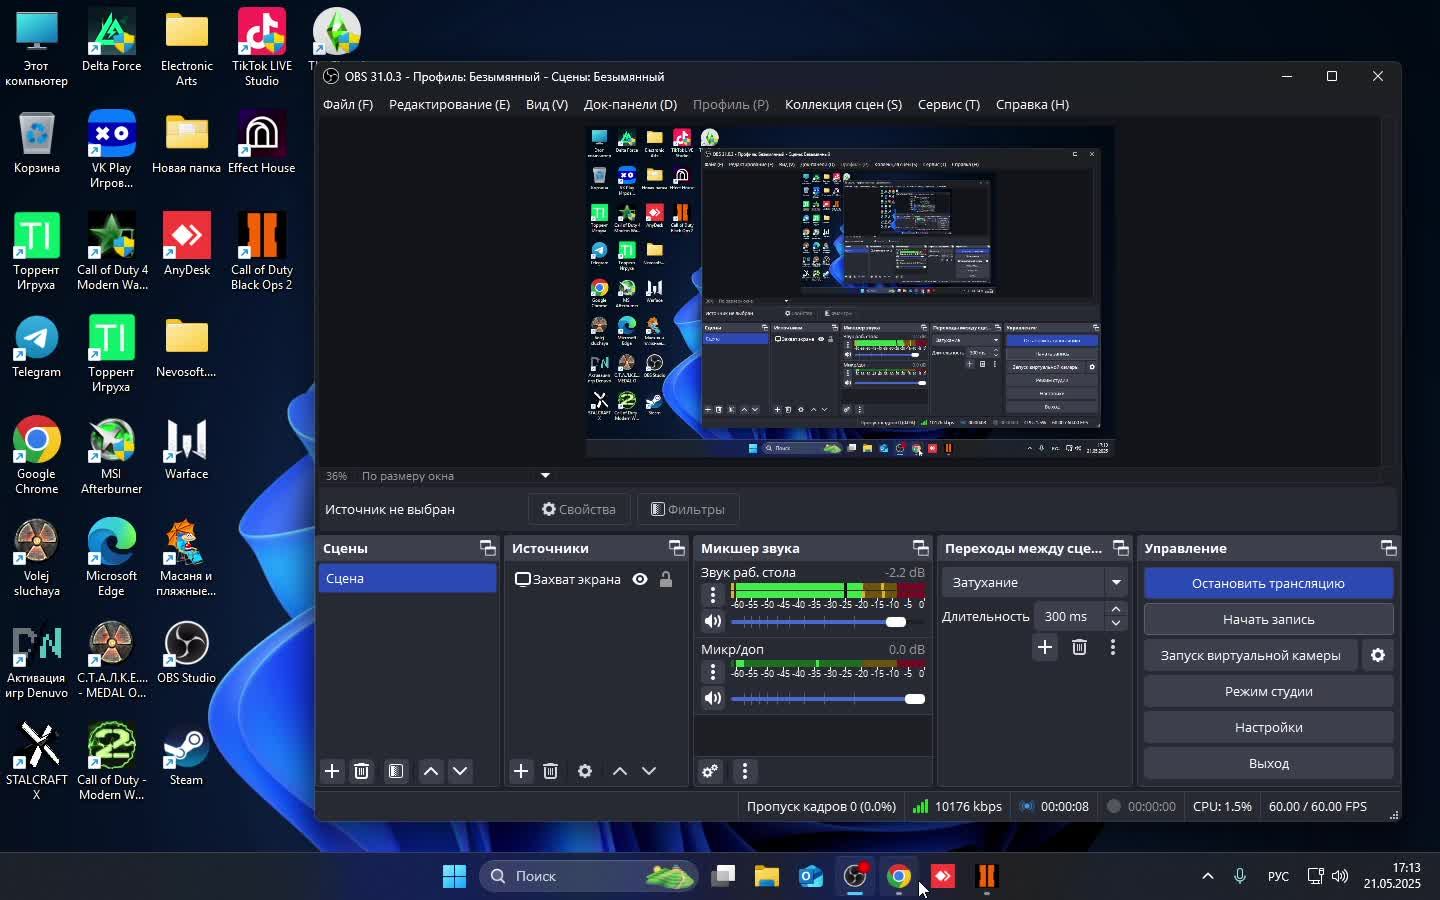
Task: Undock the Сцены panel
Action: pyautogui.click(x=488, y=548)
